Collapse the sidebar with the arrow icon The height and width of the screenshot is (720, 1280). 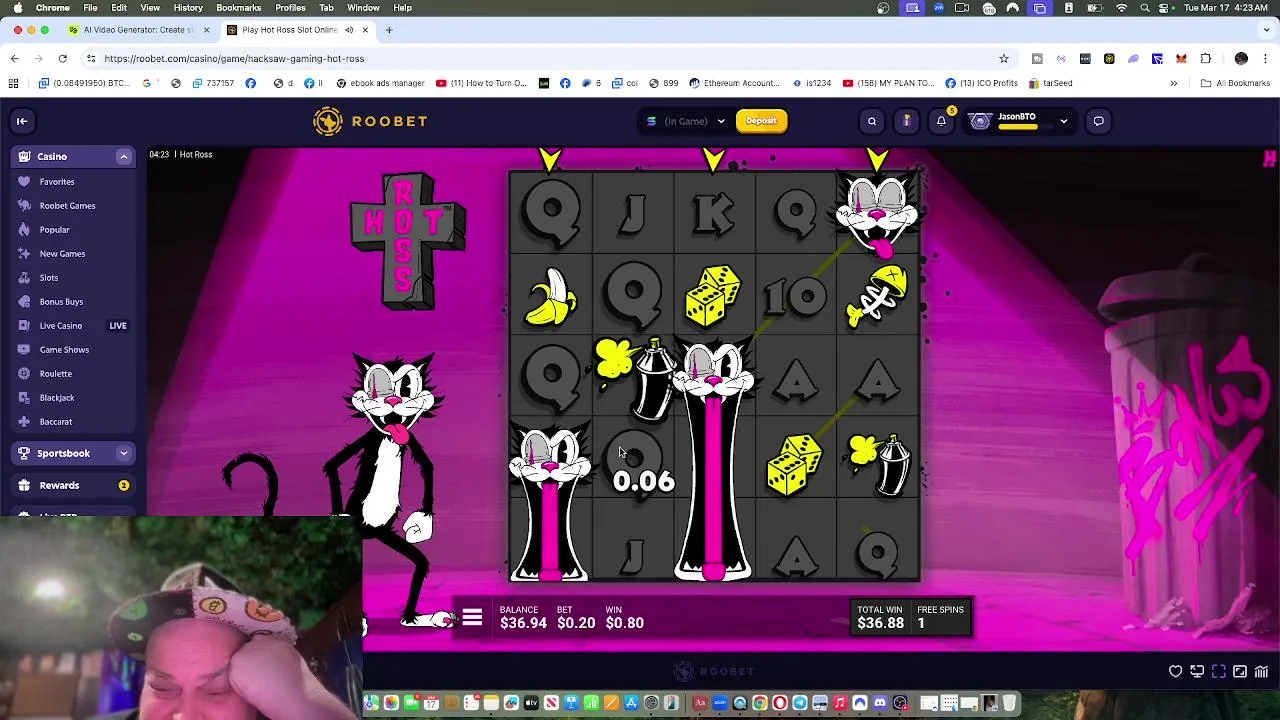(x=21, y=121)
